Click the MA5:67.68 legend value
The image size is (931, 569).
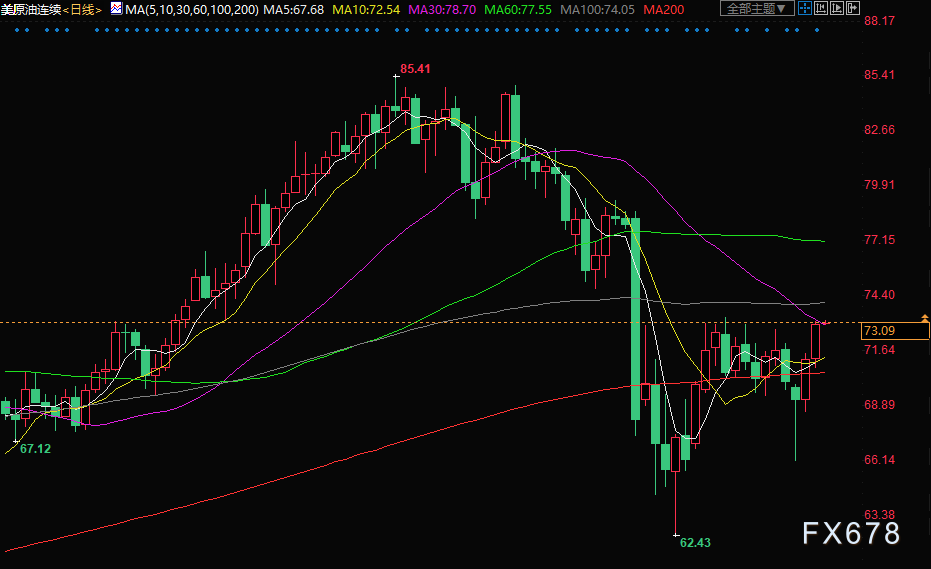[x=293, y=10]
